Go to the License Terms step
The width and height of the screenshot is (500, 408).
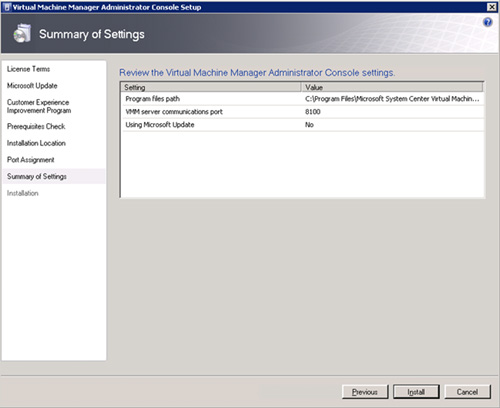[28, 69]
